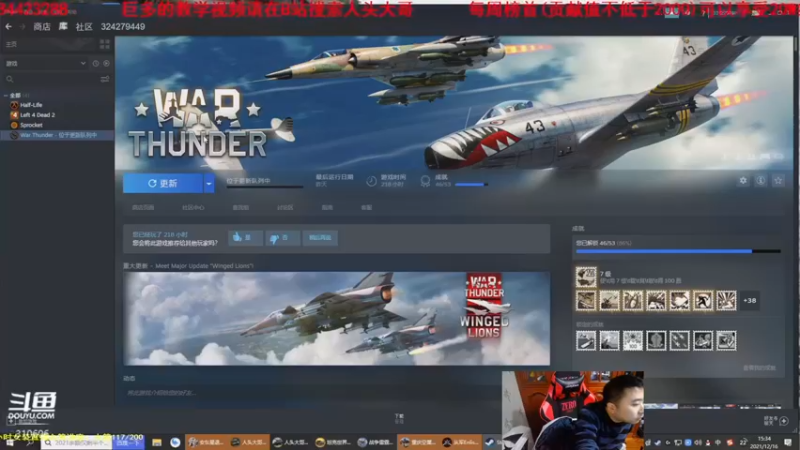Recommend the game with thumbs-up 是
Screen dimensions: 800x450
[x=245, y=238]
